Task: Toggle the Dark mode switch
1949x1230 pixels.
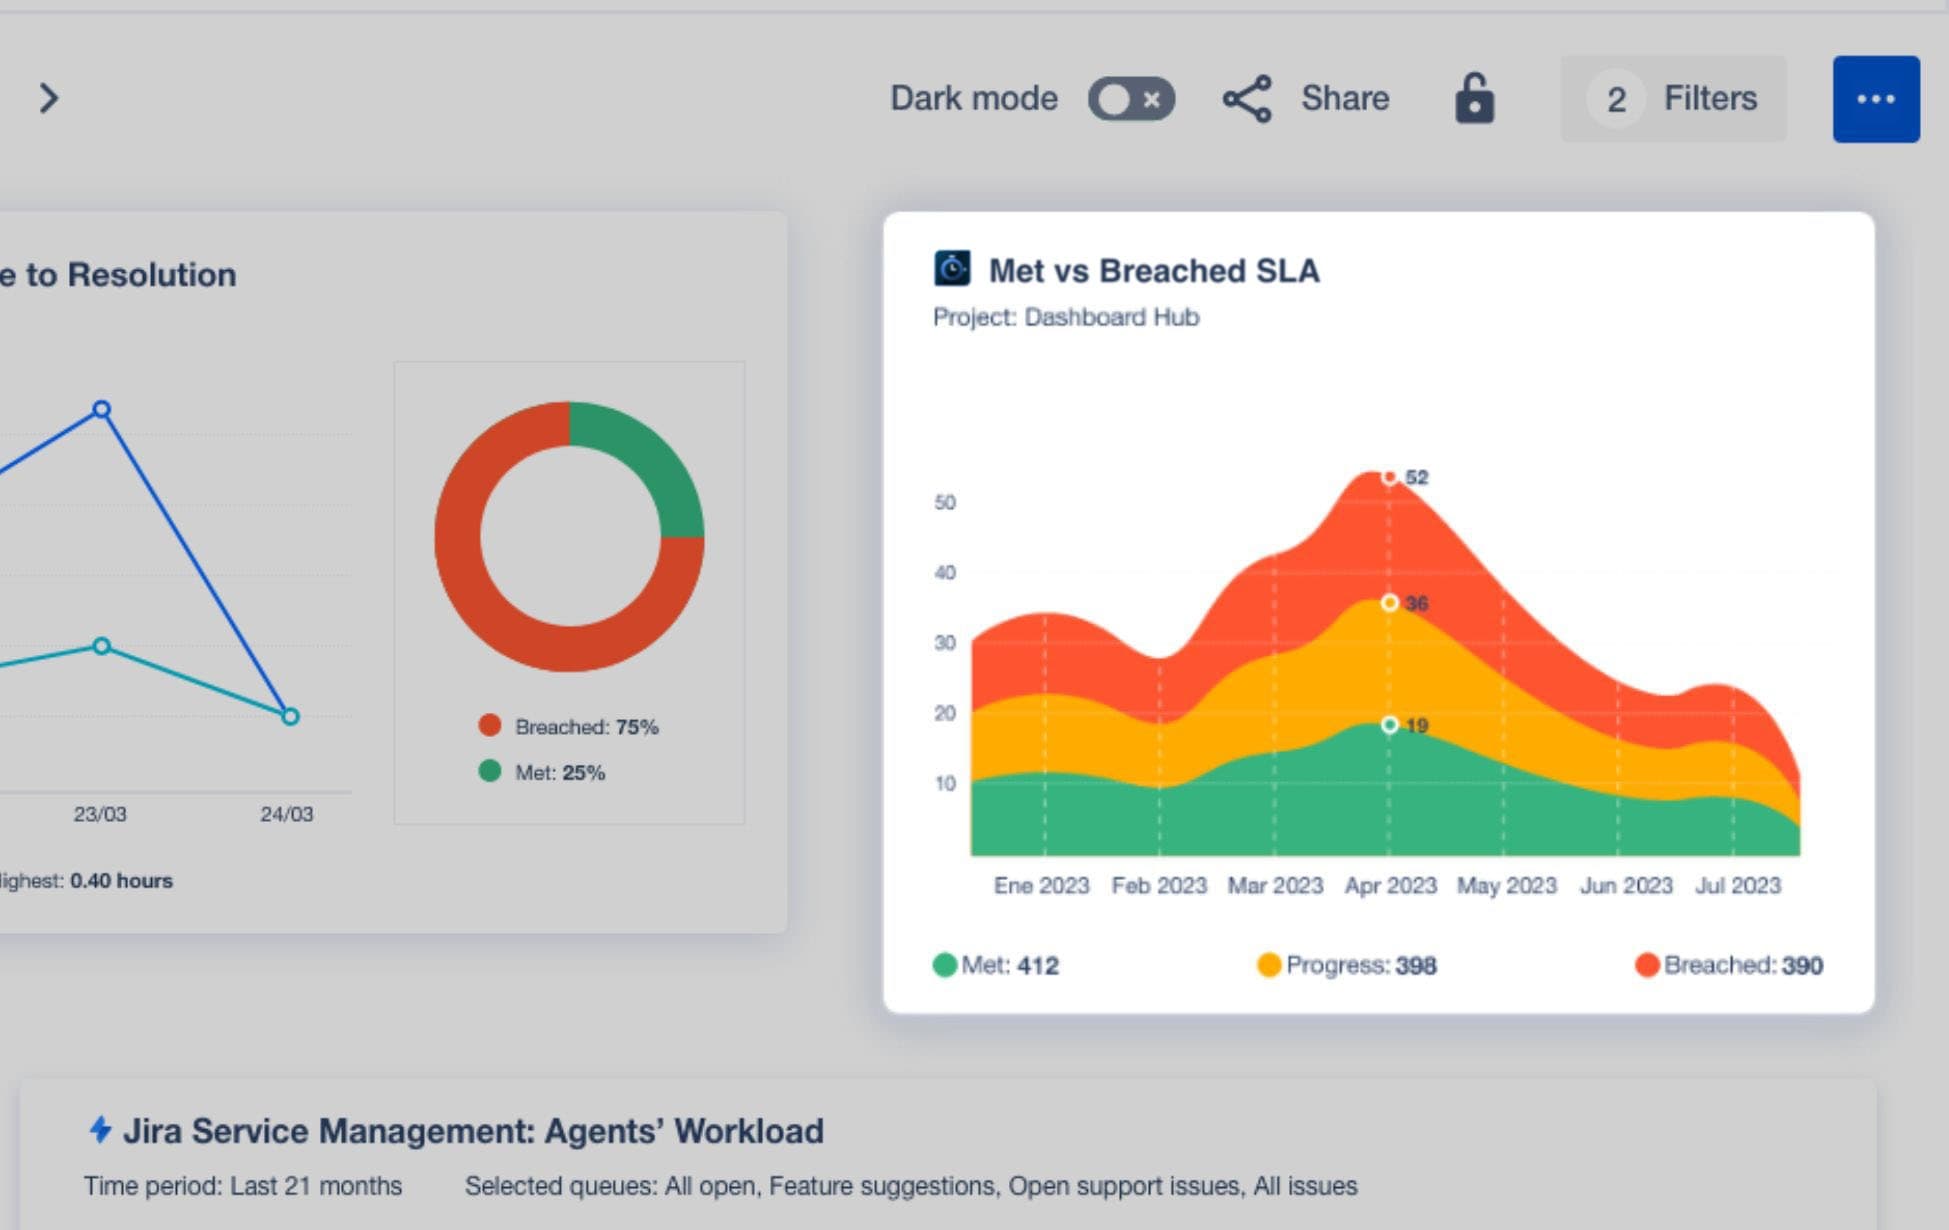Action: pos(1131,99)
